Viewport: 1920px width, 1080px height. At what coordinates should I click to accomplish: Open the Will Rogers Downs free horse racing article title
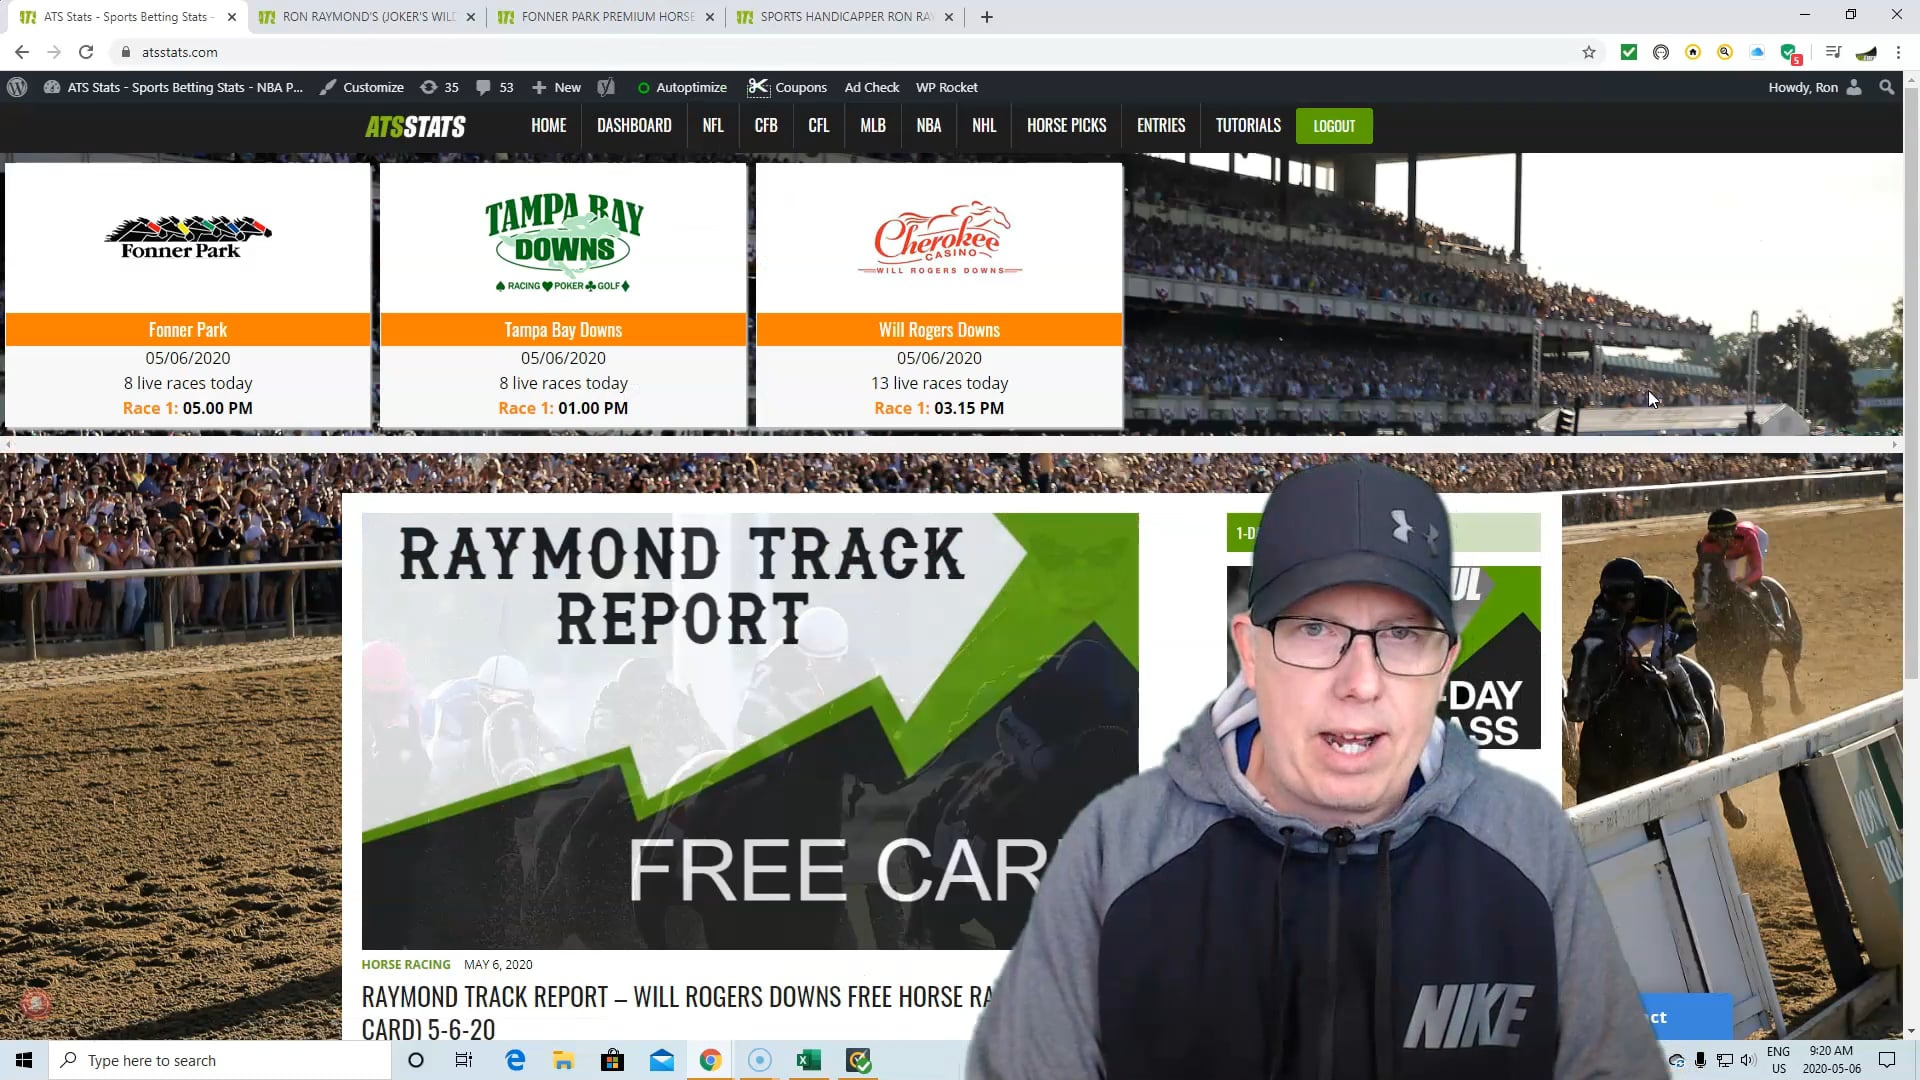pyautogui.click(x=678, y=1013)
